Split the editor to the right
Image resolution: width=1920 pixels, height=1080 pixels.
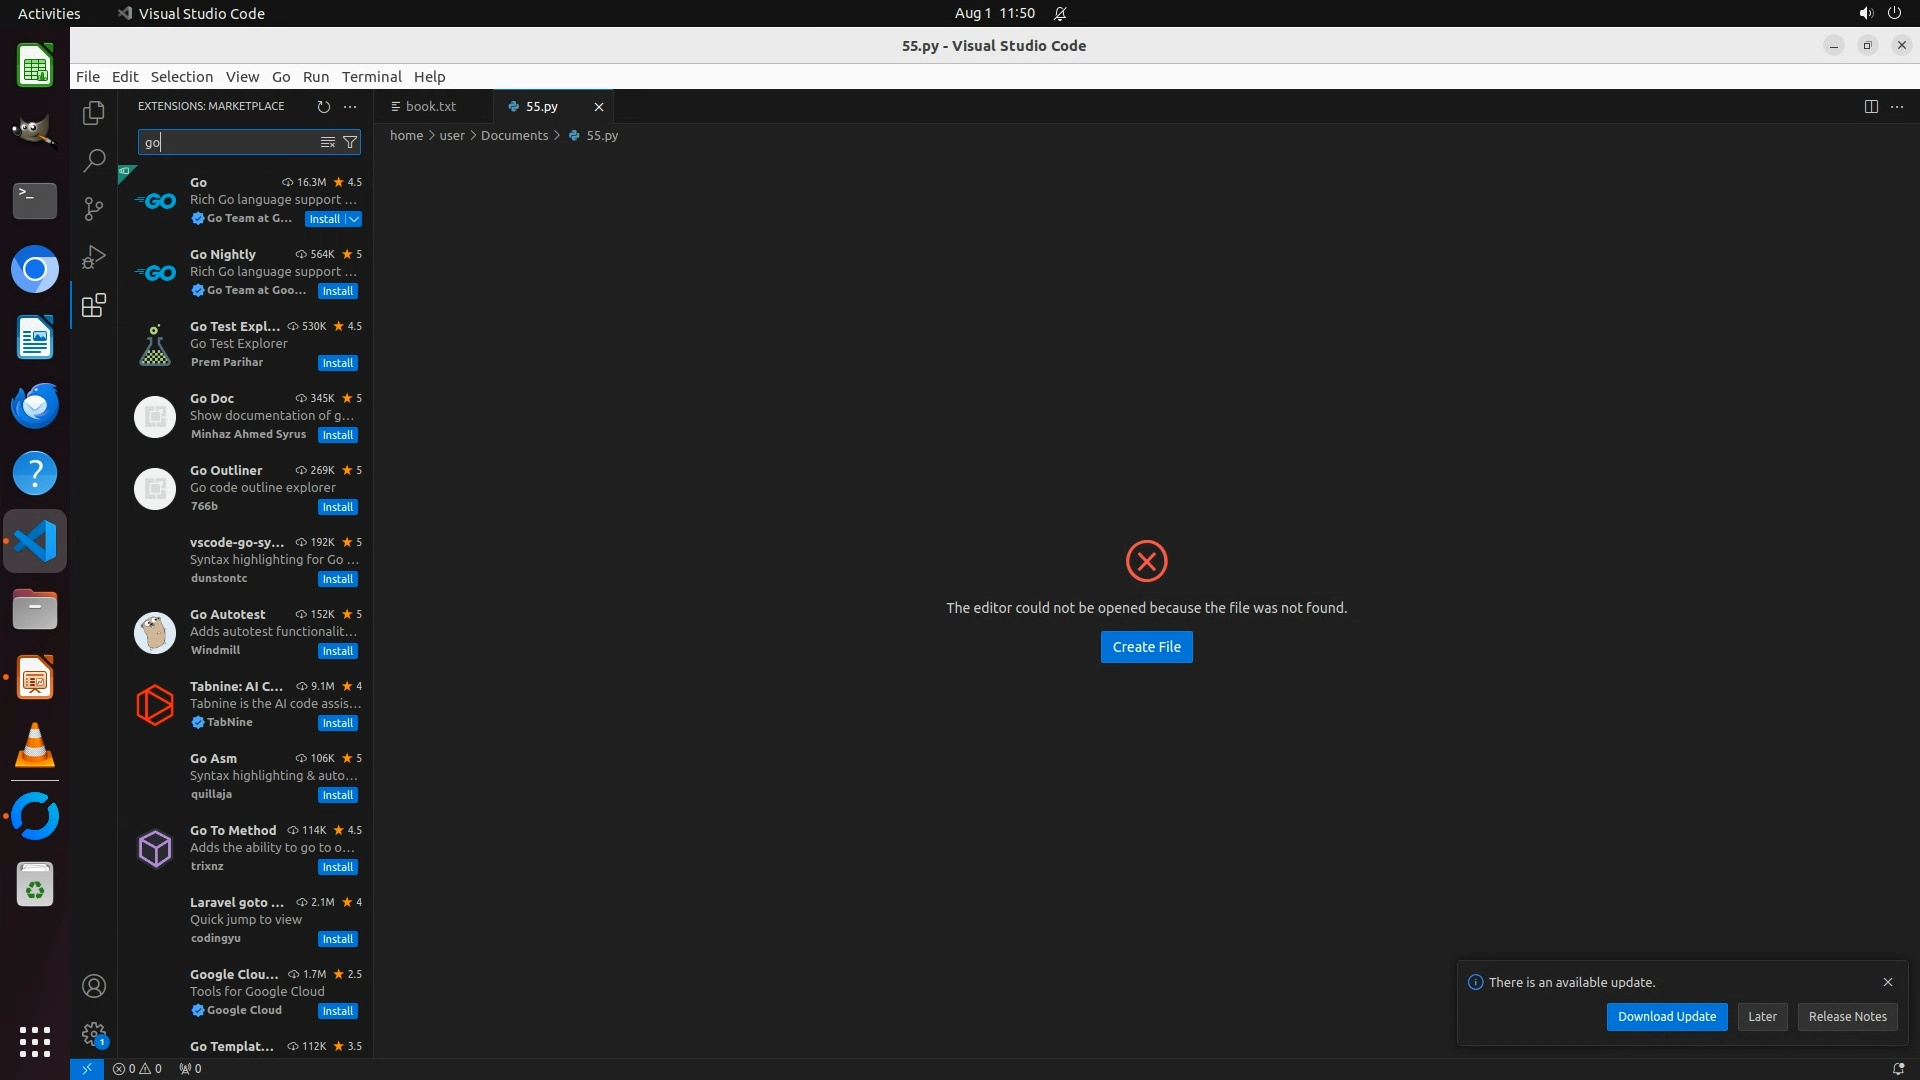pyautogui.click(x=1871, y=106)
